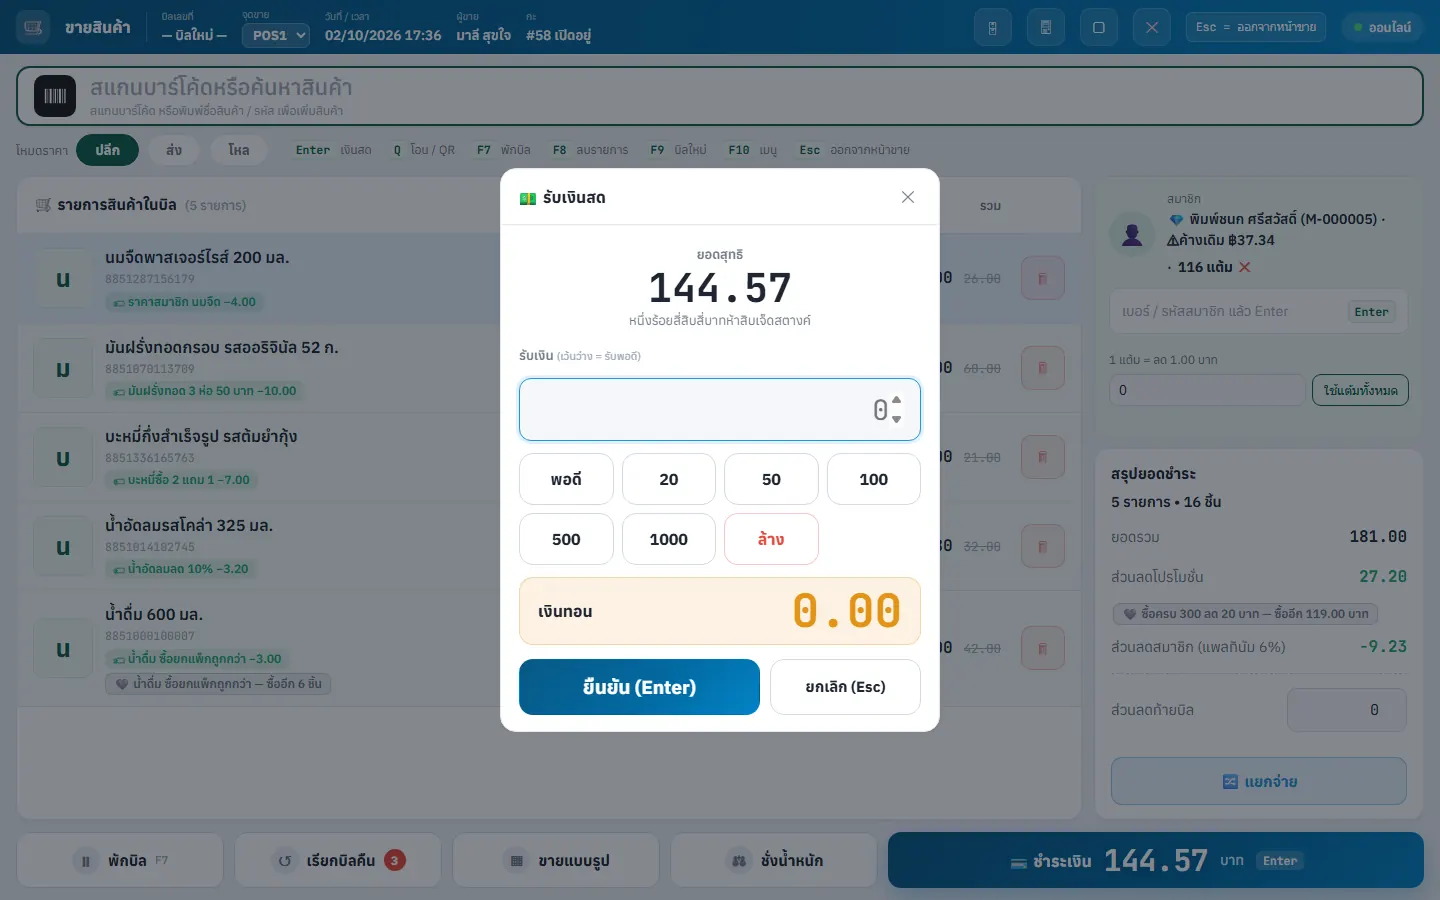Choose the 50 baht quick amount
This screenshot has height=900, width=1440.
tap(771, 479)
